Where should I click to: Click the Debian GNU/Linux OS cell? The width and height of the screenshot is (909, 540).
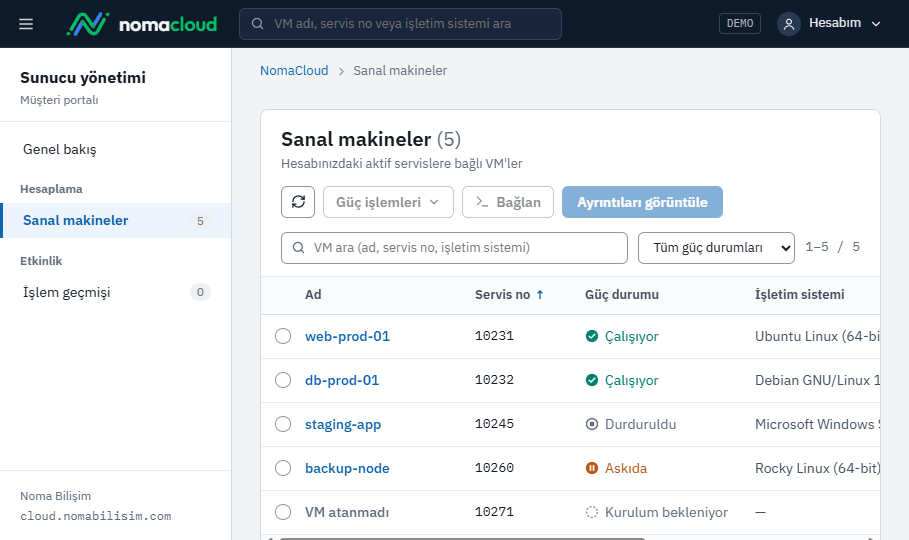pos(817,380)
